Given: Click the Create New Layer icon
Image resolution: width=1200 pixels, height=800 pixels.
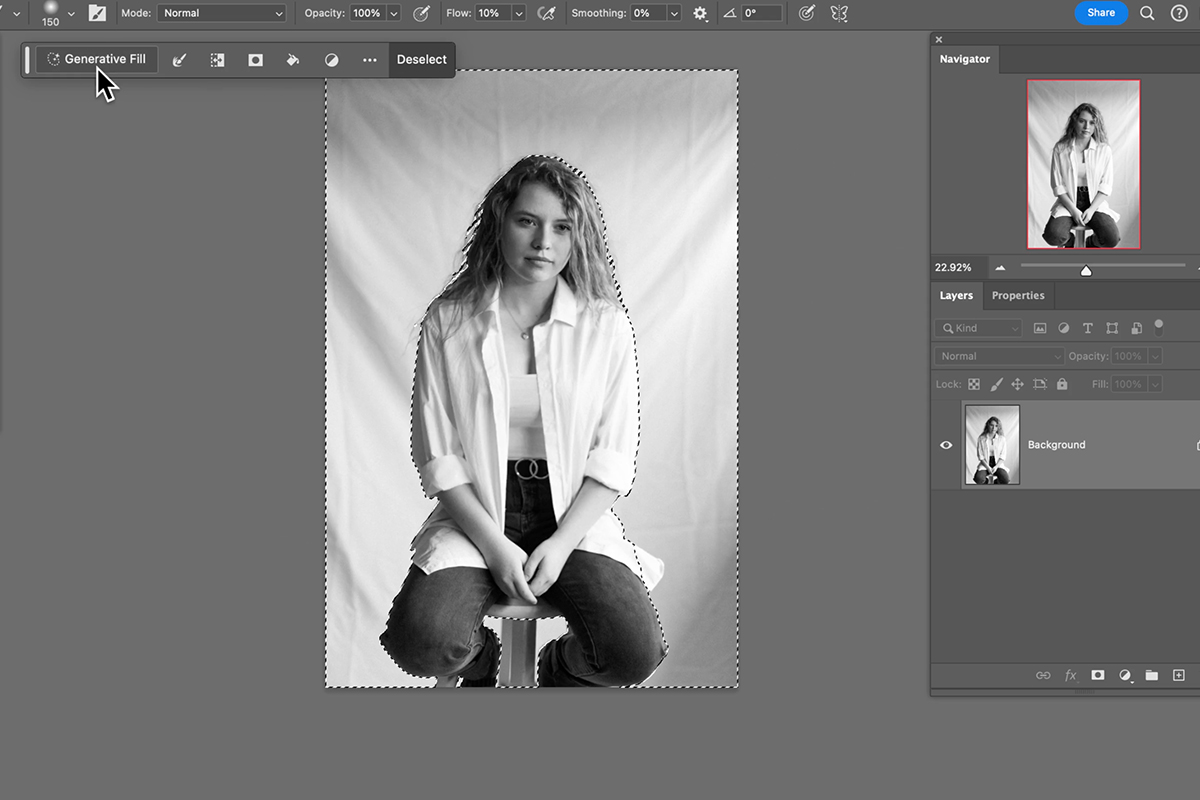Looking at the screenshot, I should pos(1179,675).
